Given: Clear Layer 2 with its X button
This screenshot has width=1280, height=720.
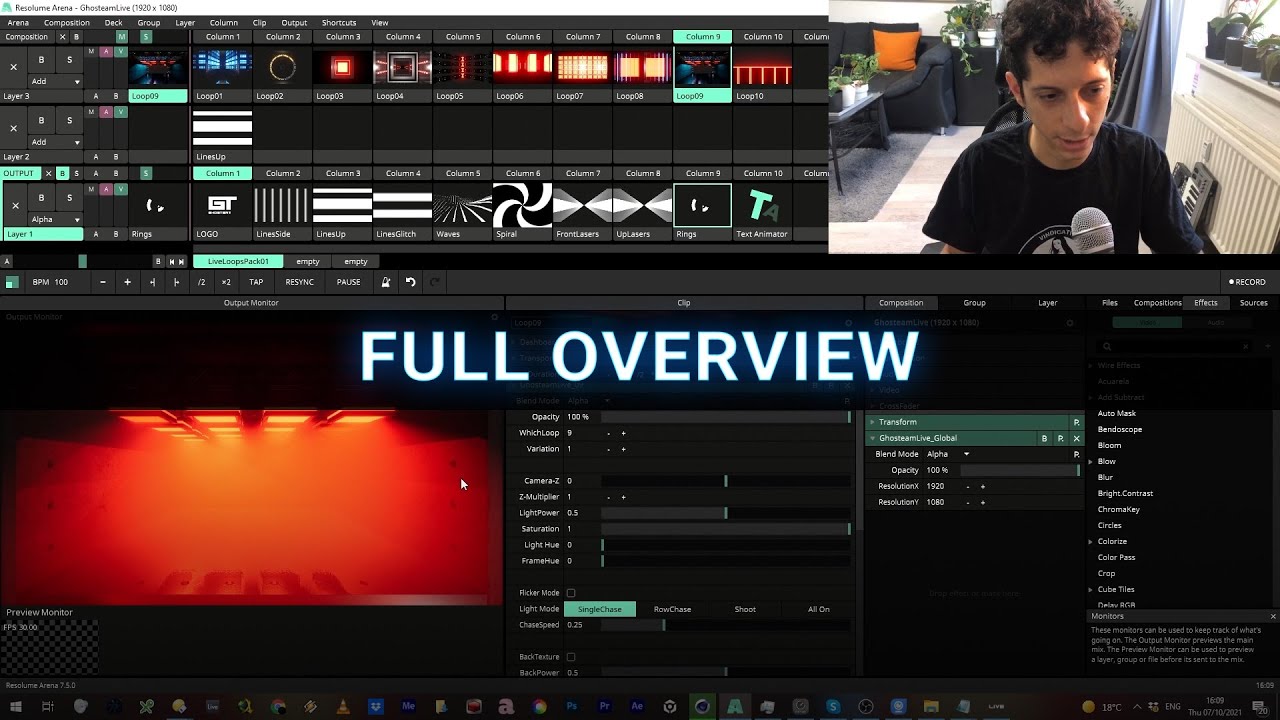Looking at the screenshot, I should pyautogui.click(x=13, y=128).
